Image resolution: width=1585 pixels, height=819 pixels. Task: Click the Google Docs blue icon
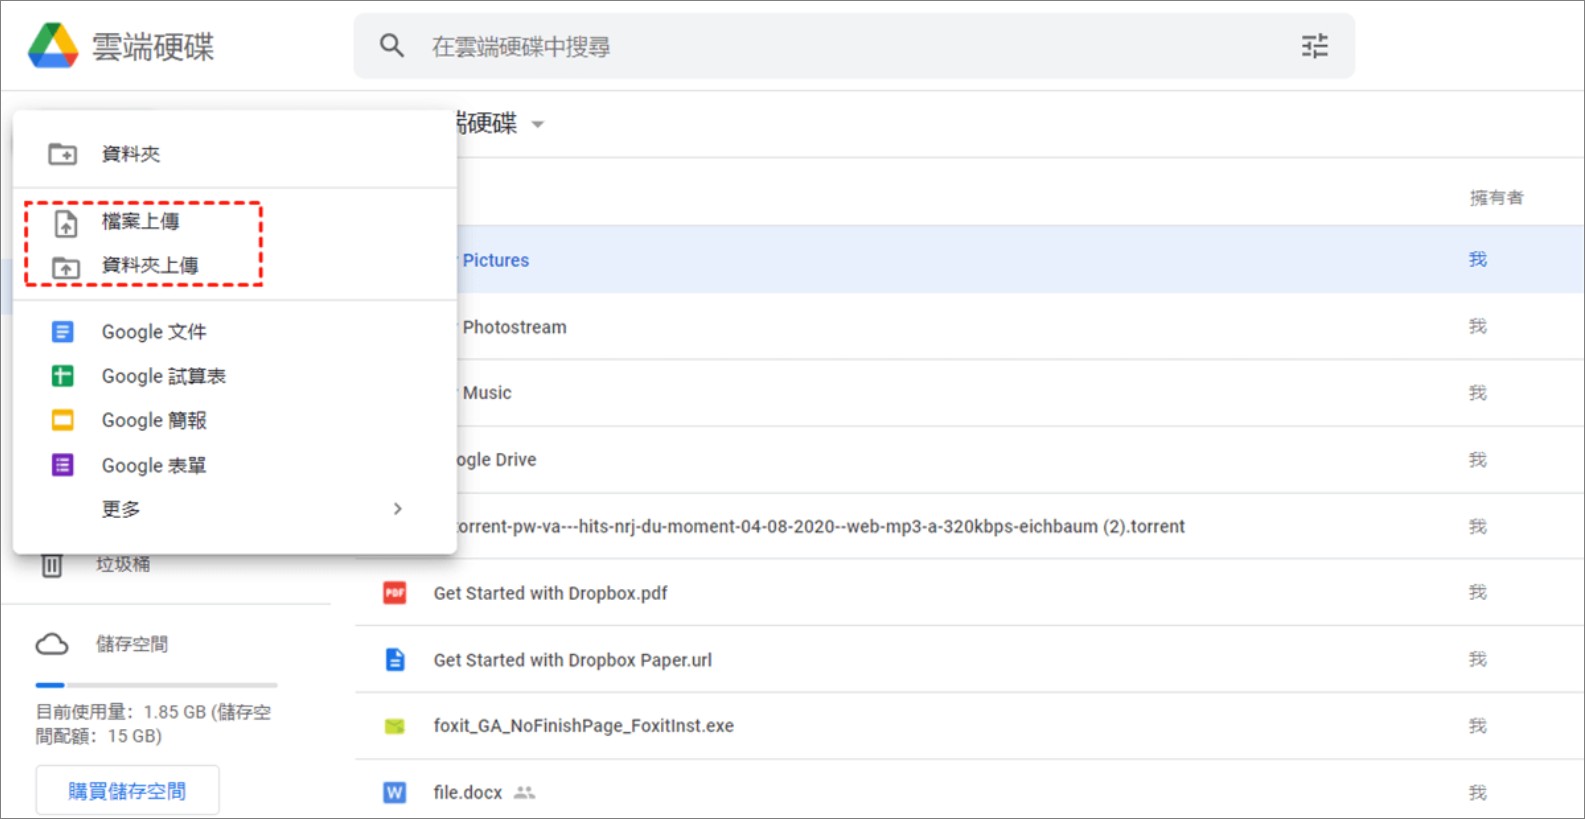coord(62,332)
